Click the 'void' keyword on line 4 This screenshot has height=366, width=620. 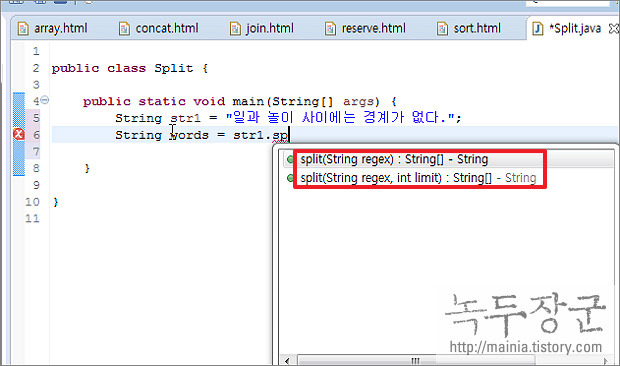(209, 101)
